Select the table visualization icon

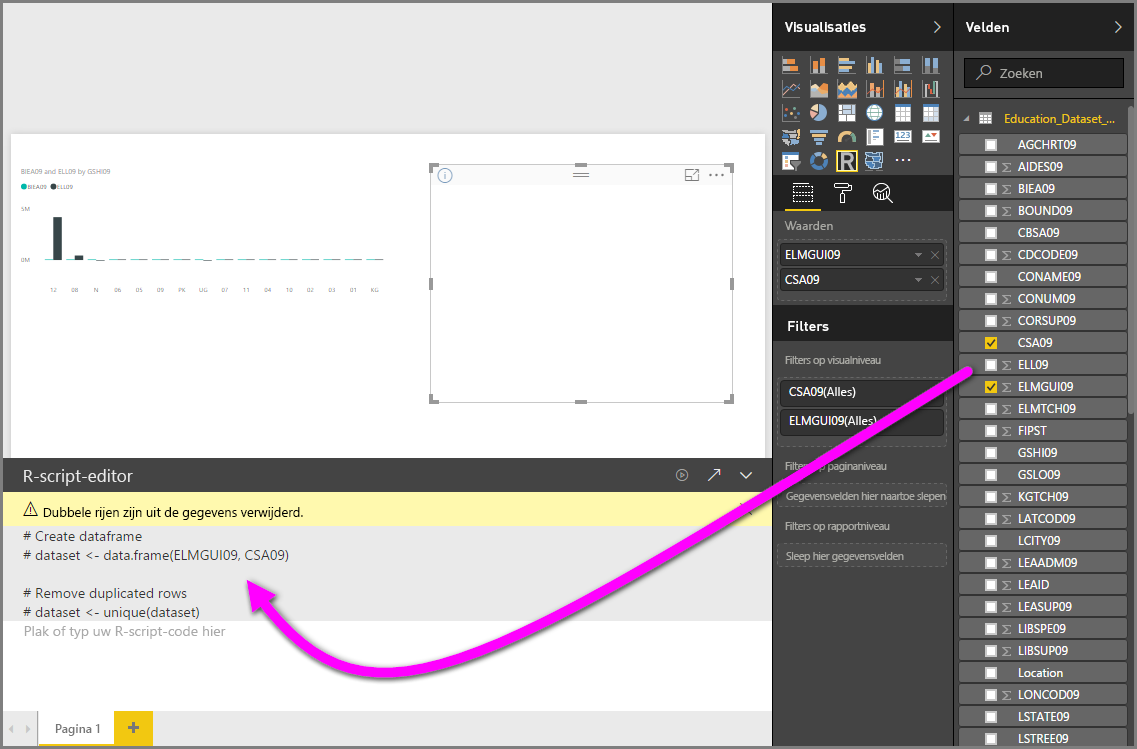903,112
